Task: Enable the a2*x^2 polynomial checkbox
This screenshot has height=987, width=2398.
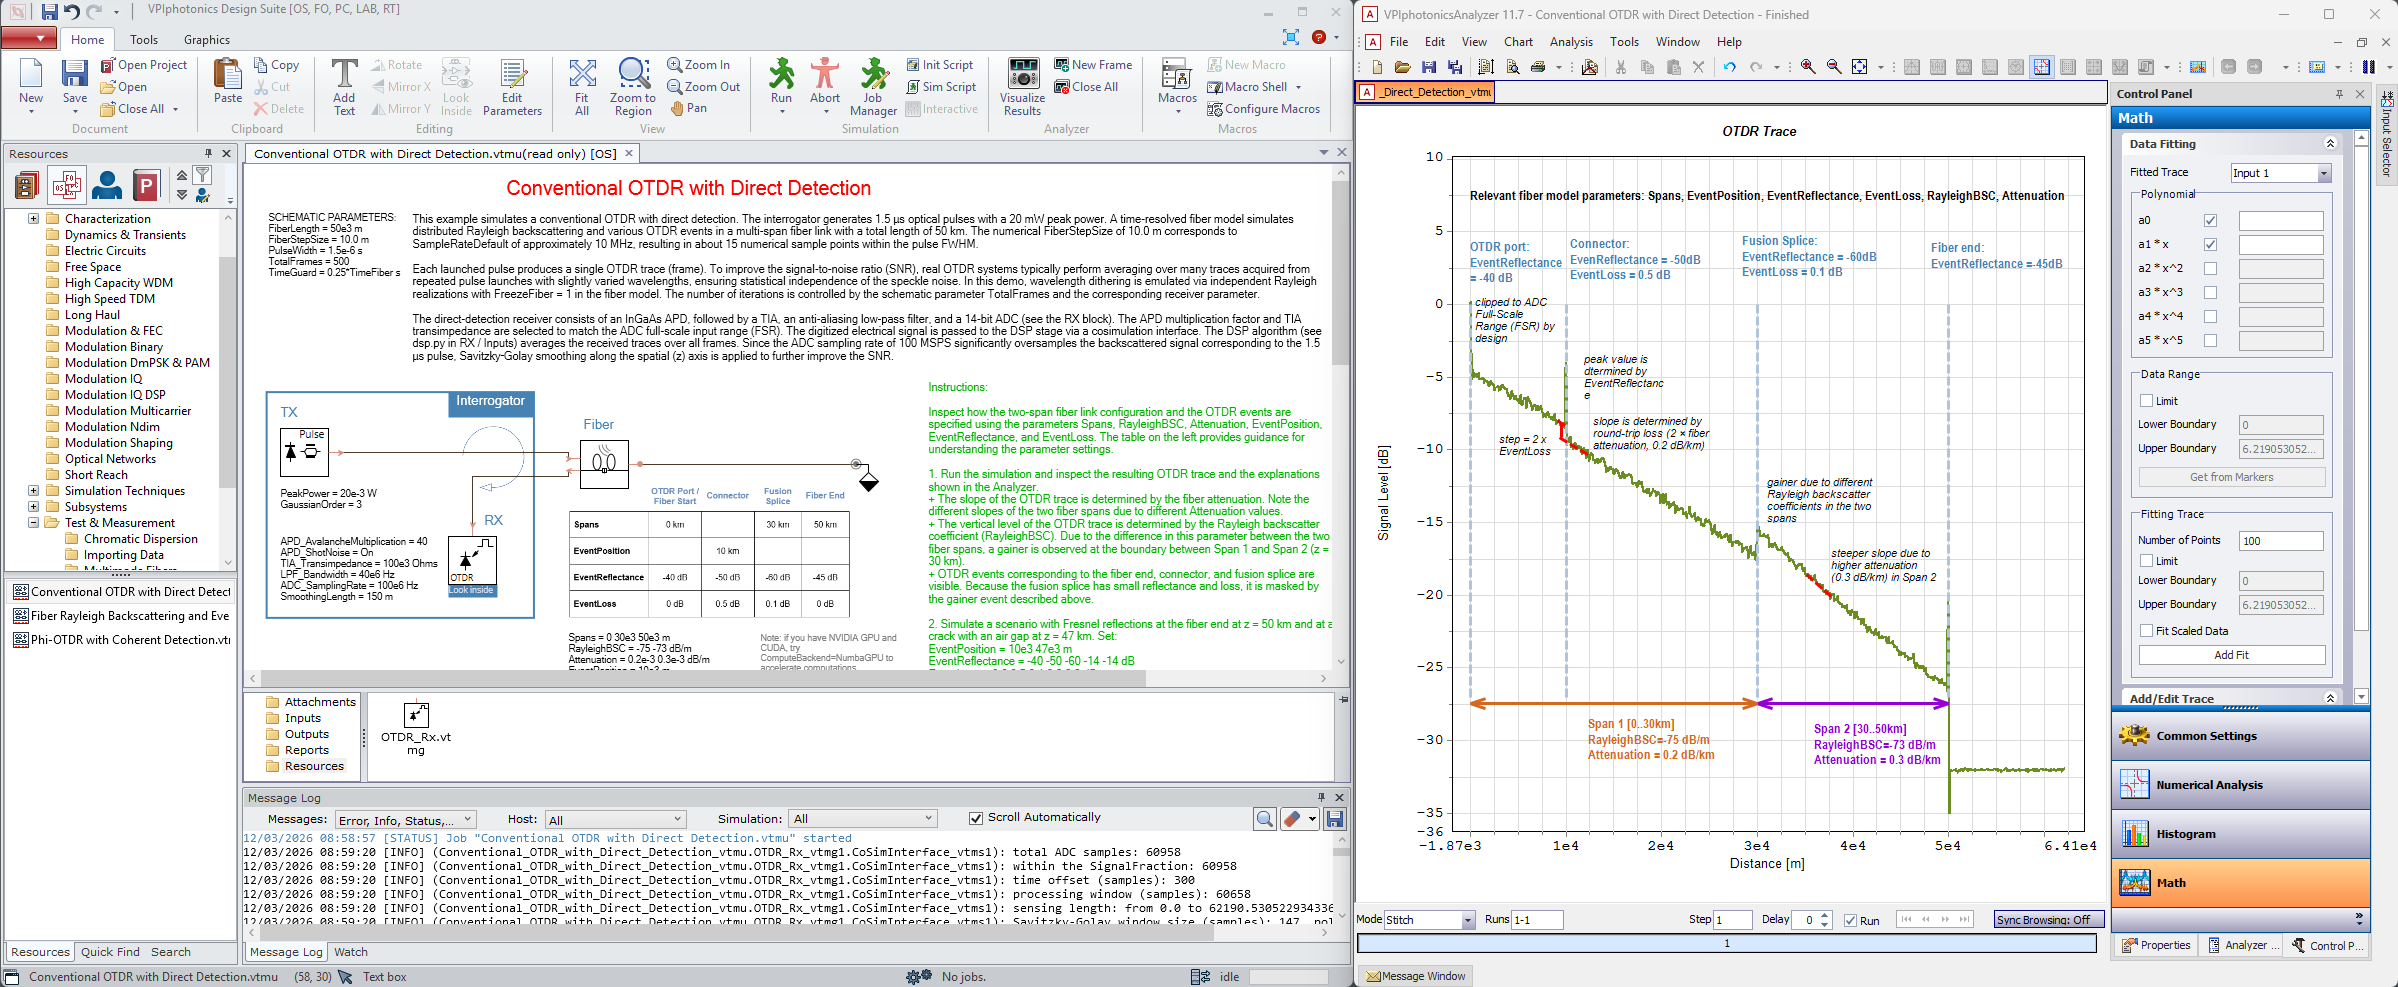Action: (x=2210, y=269)
